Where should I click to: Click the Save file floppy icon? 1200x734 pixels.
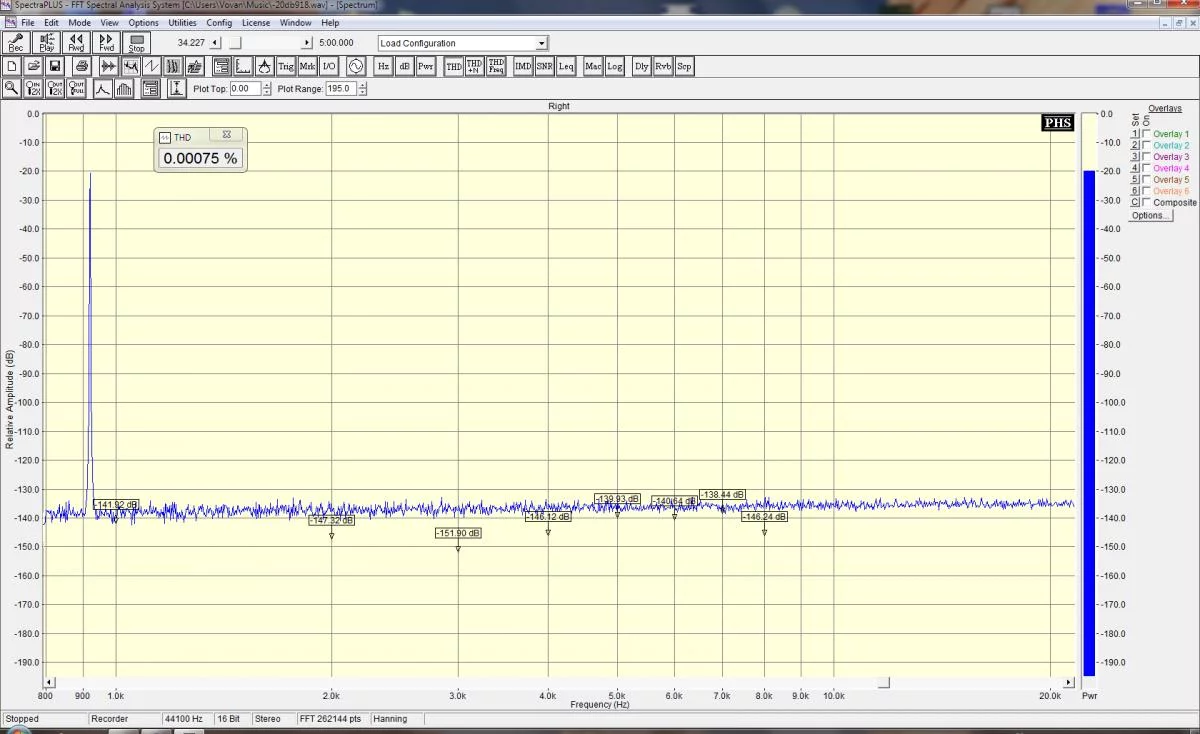tap(55, 66)
